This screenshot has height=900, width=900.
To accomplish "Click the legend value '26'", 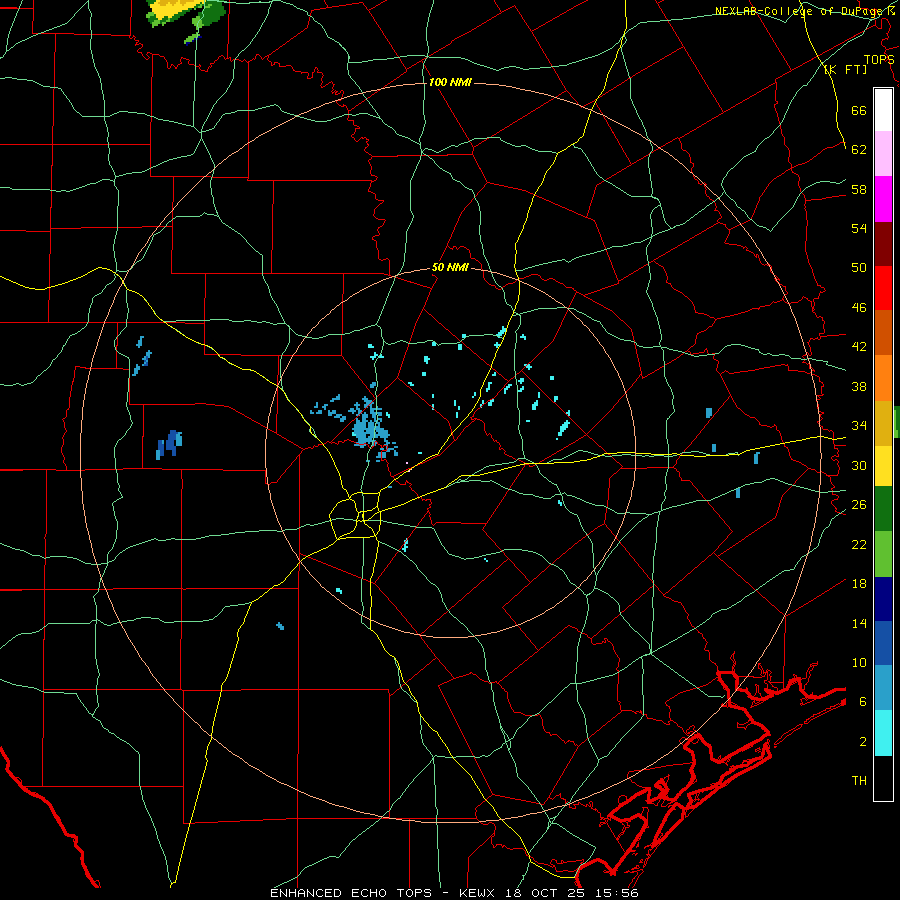I will tap(859, 505).
